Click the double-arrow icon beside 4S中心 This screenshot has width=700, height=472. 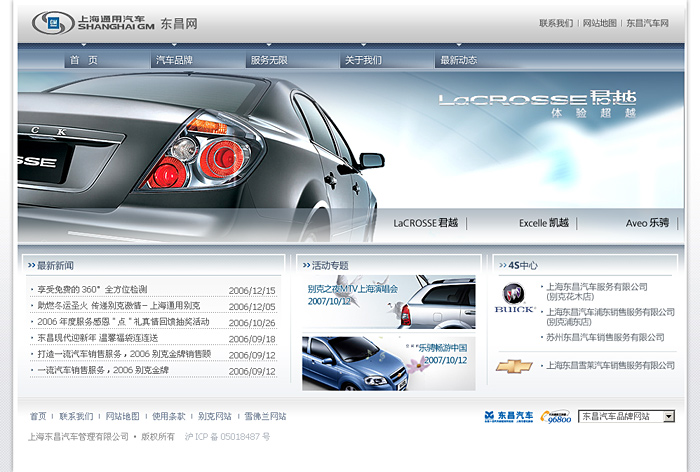pos(503,265)
